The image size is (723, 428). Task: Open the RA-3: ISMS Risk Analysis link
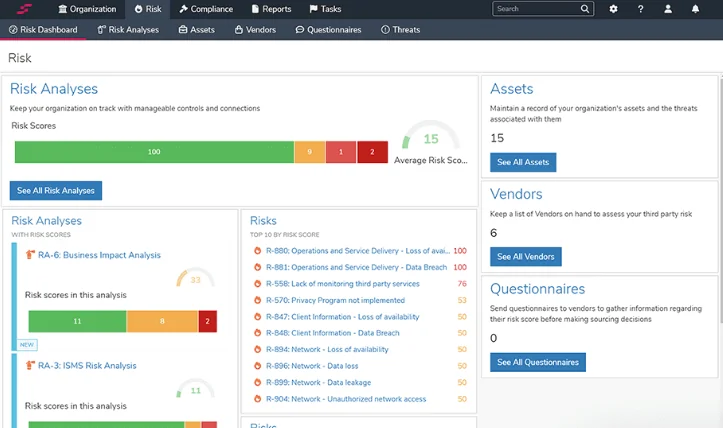(87, 366)
